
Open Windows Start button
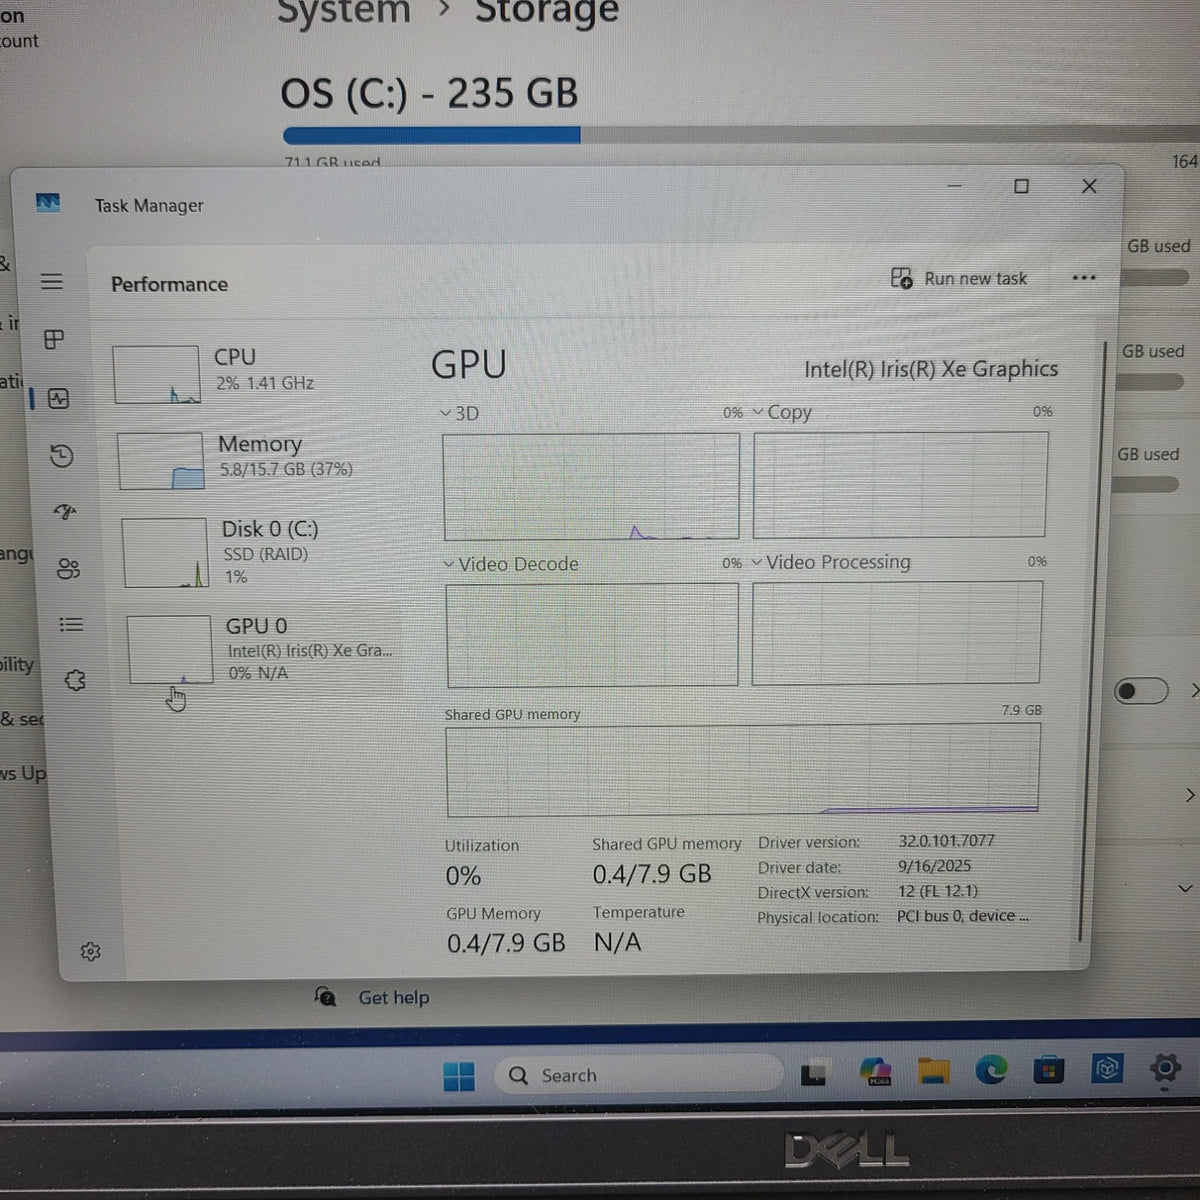[459, 1076]
